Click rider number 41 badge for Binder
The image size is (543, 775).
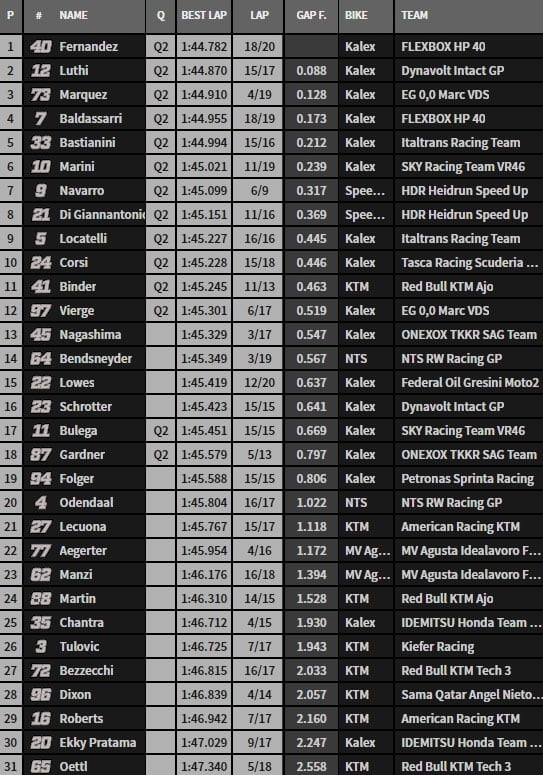click(x=41, y=287)
